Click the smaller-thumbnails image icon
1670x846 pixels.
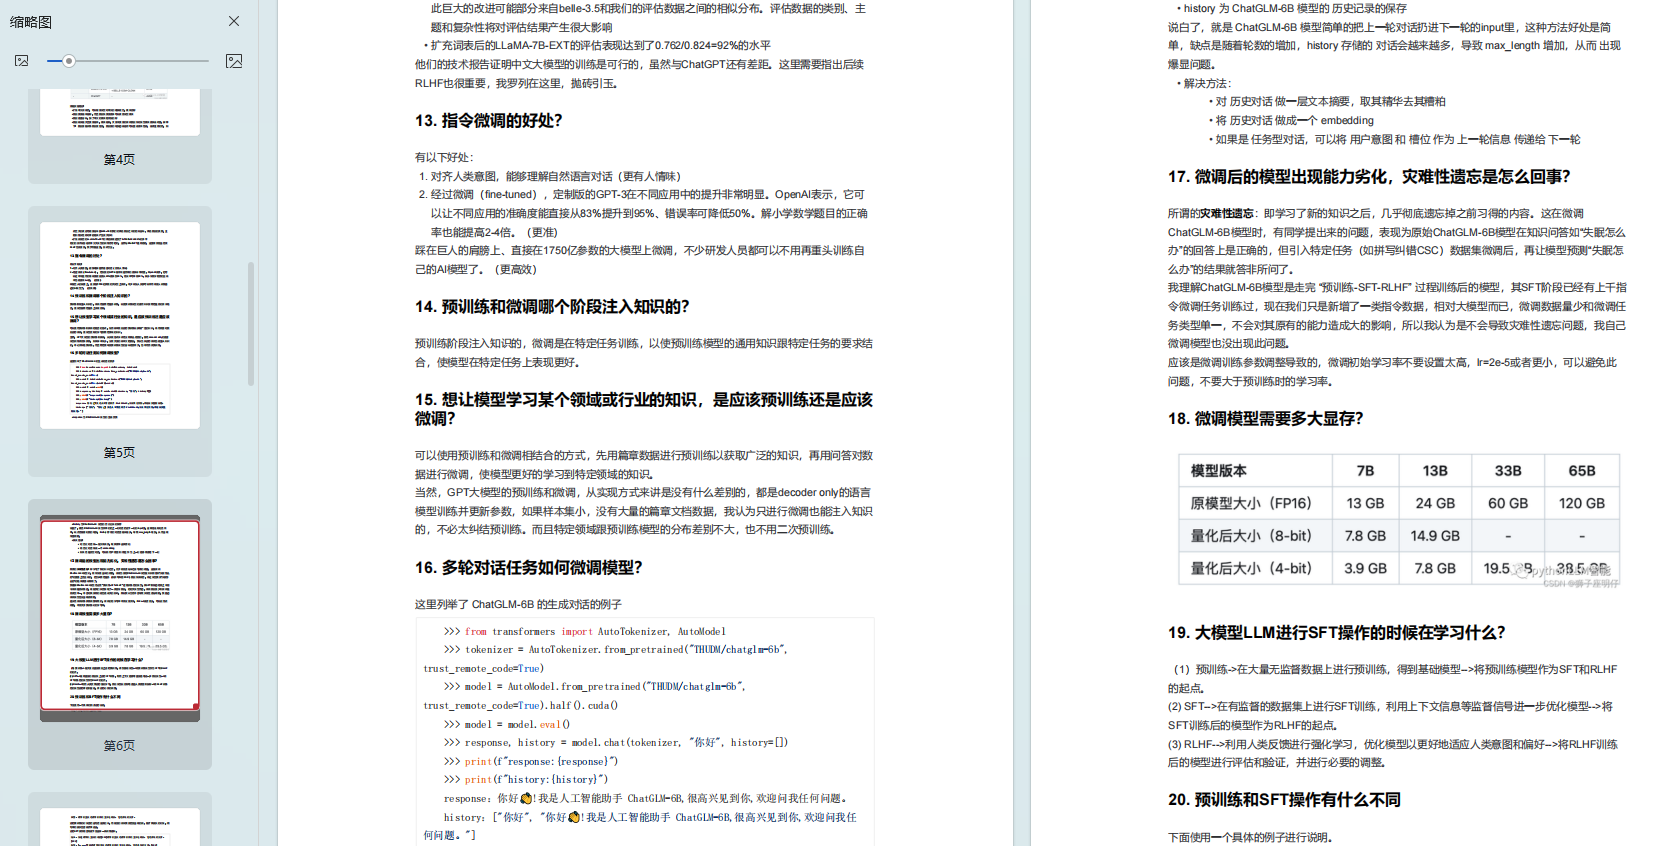coord(22,61)
